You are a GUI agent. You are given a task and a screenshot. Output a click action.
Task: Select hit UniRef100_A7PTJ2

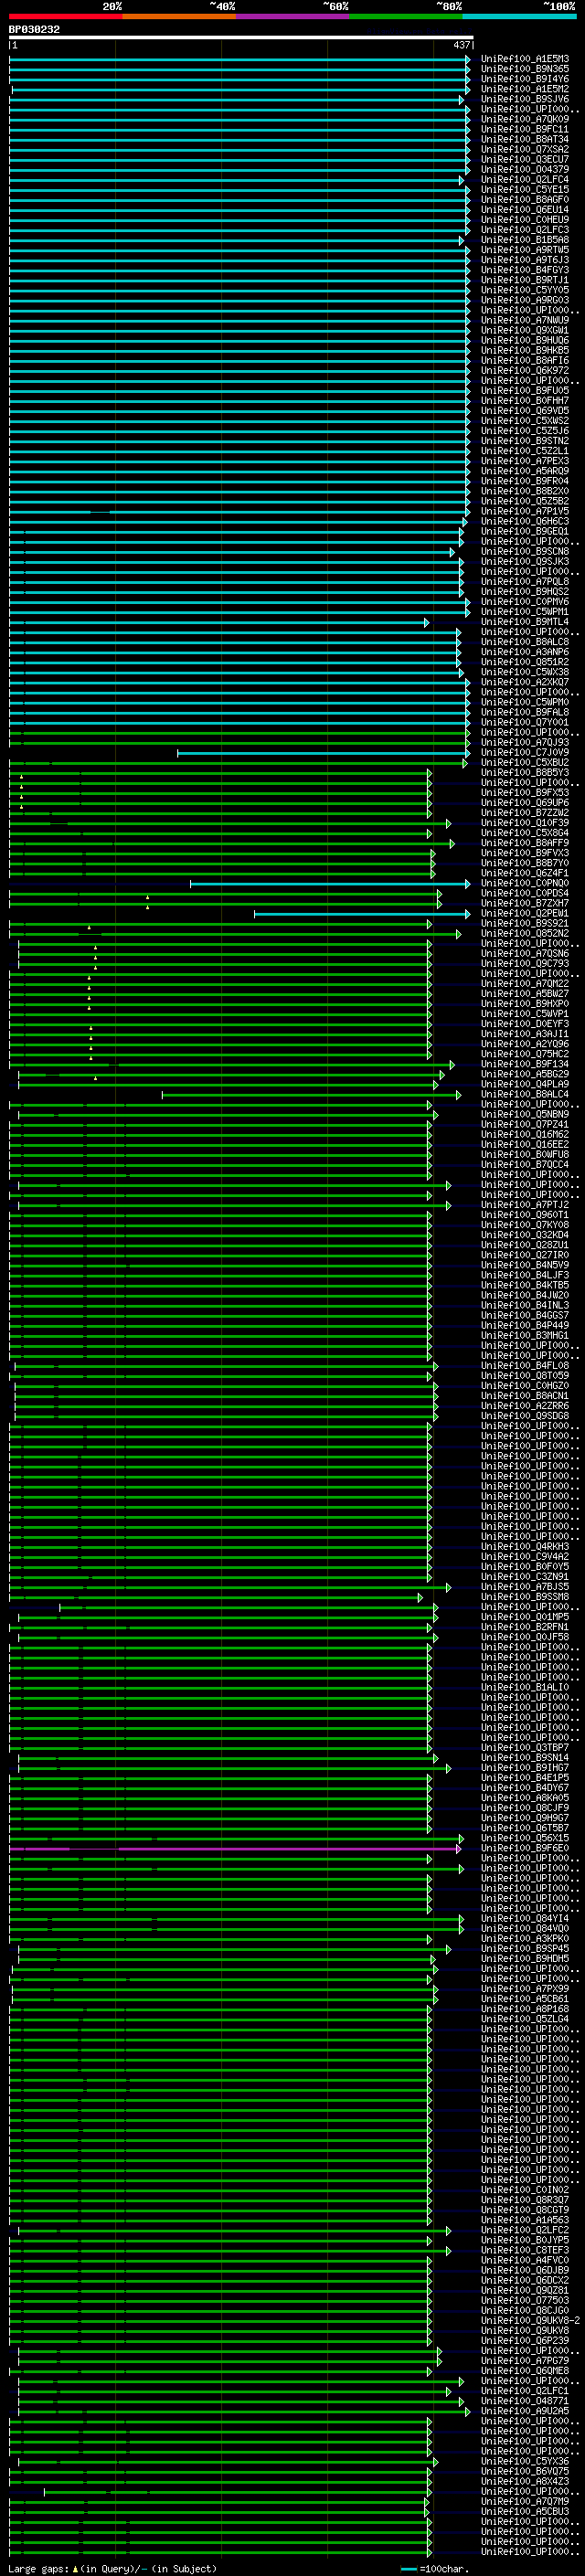525,1205
